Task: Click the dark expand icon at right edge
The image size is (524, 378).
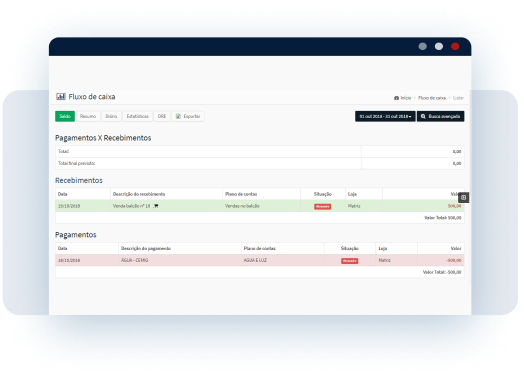Action: click(464, 198)
